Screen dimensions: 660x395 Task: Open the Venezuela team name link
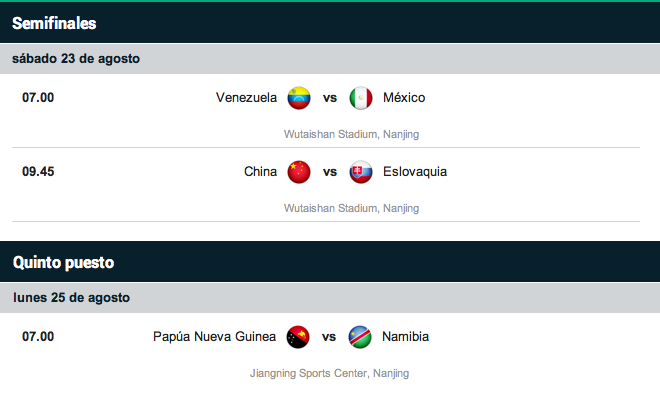coord(246,98)
